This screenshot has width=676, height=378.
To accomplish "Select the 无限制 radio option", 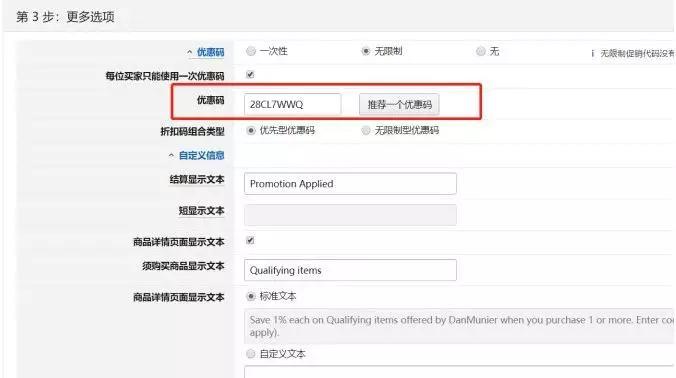I will point(366,51).
